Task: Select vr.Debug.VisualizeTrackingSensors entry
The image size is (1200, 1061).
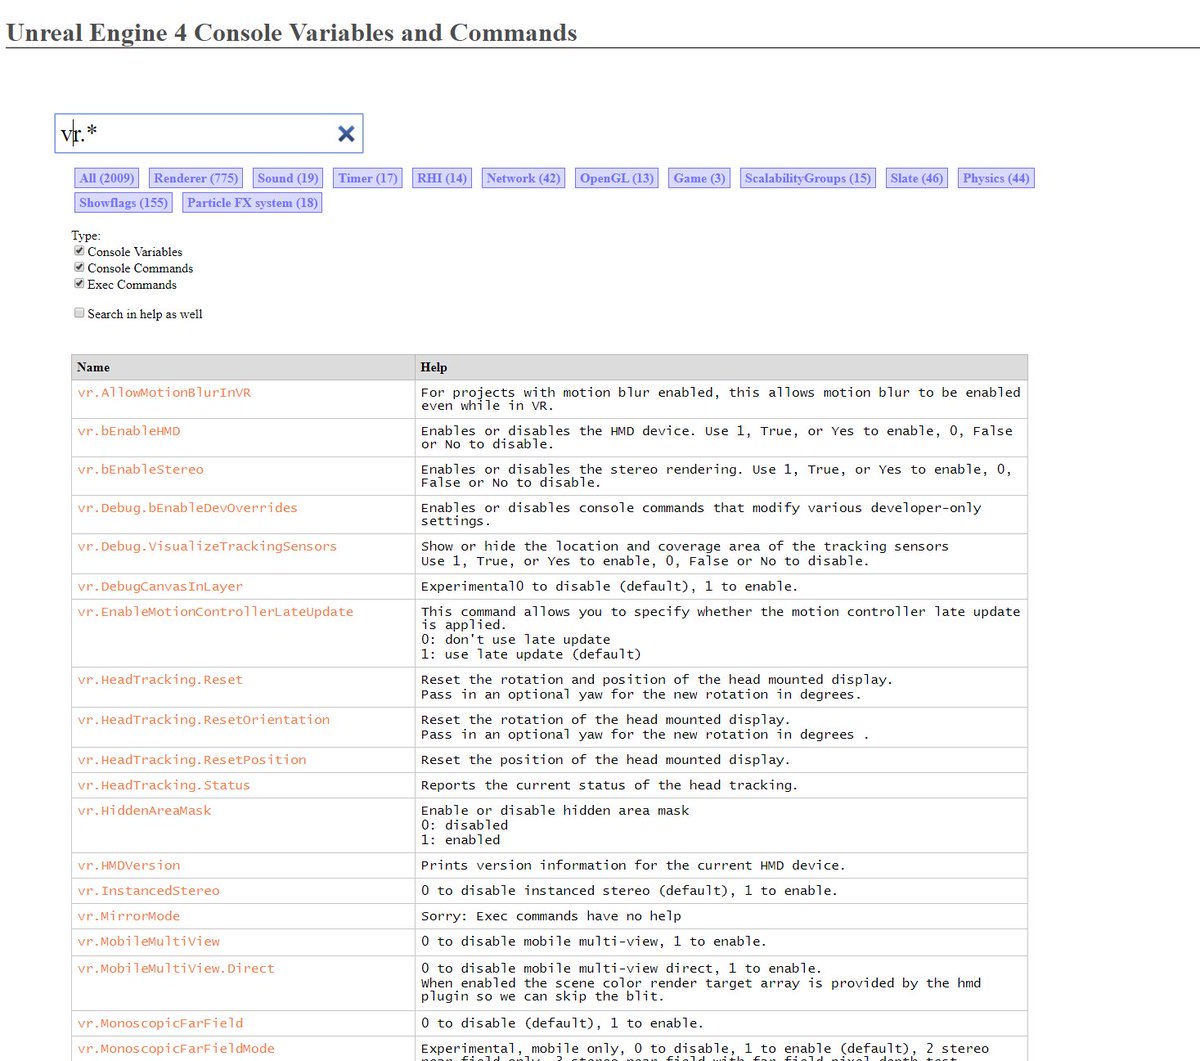Action: click(207, 546)
